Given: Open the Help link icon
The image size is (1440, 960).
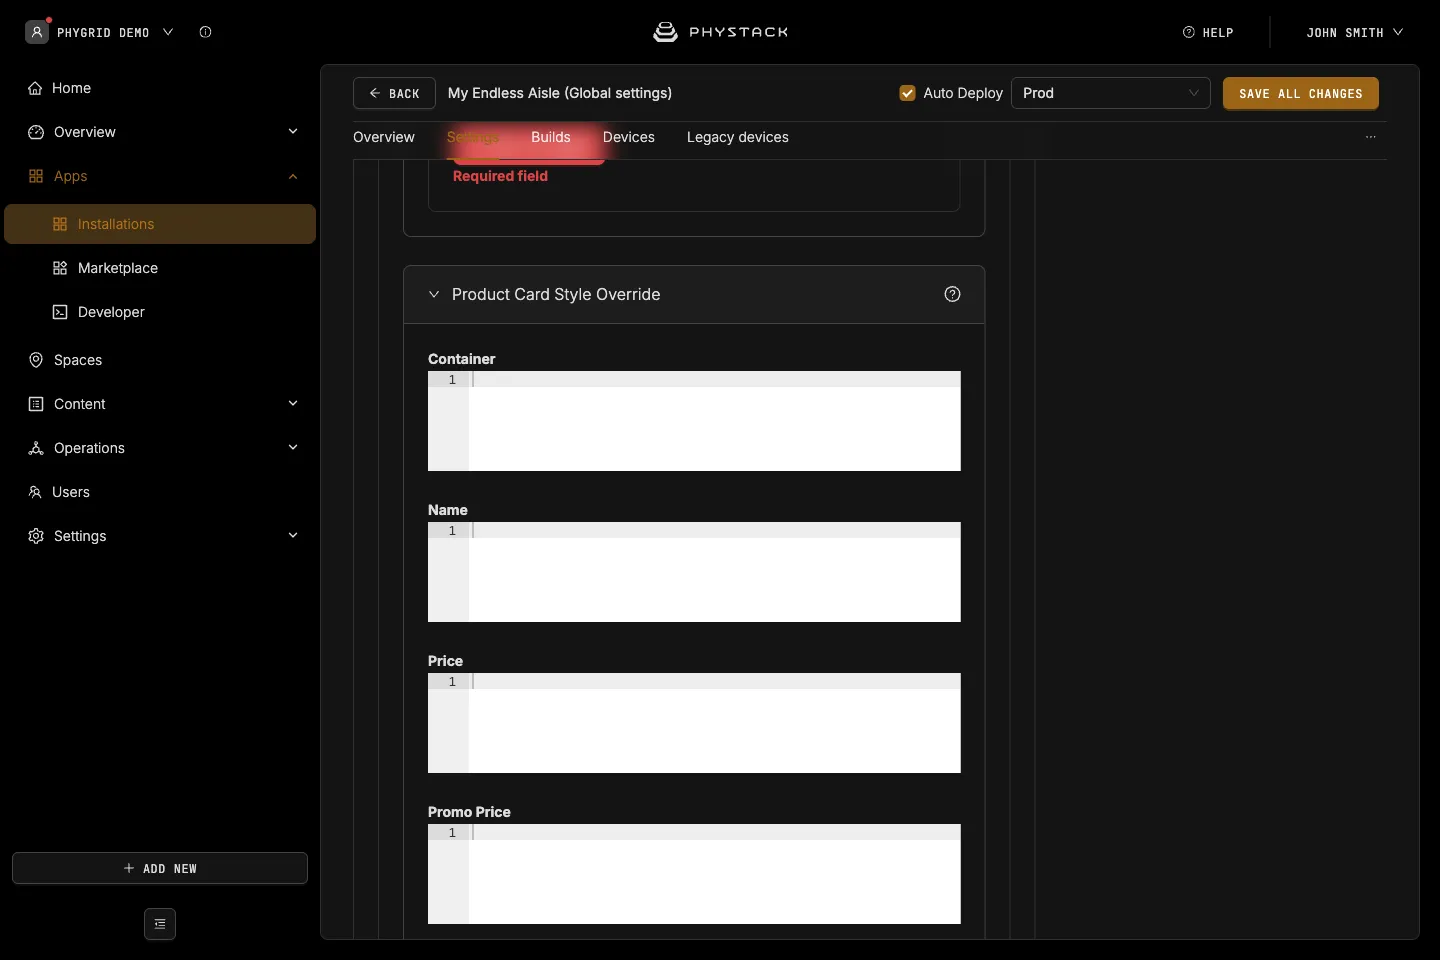Looking at the screenshot, I should coord(1189,32).
